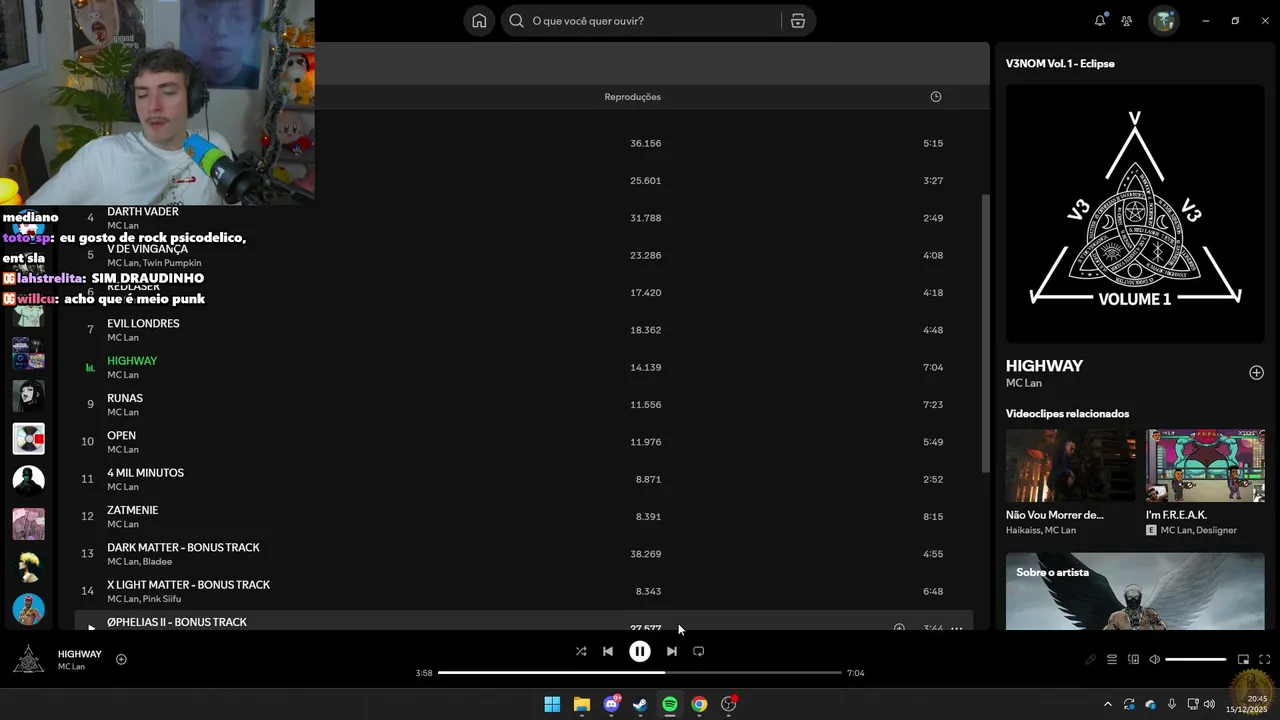Open more options for ØPHELIAS II row
The width and height of the screenshot is (1280, 720).
tap(956, 628)
